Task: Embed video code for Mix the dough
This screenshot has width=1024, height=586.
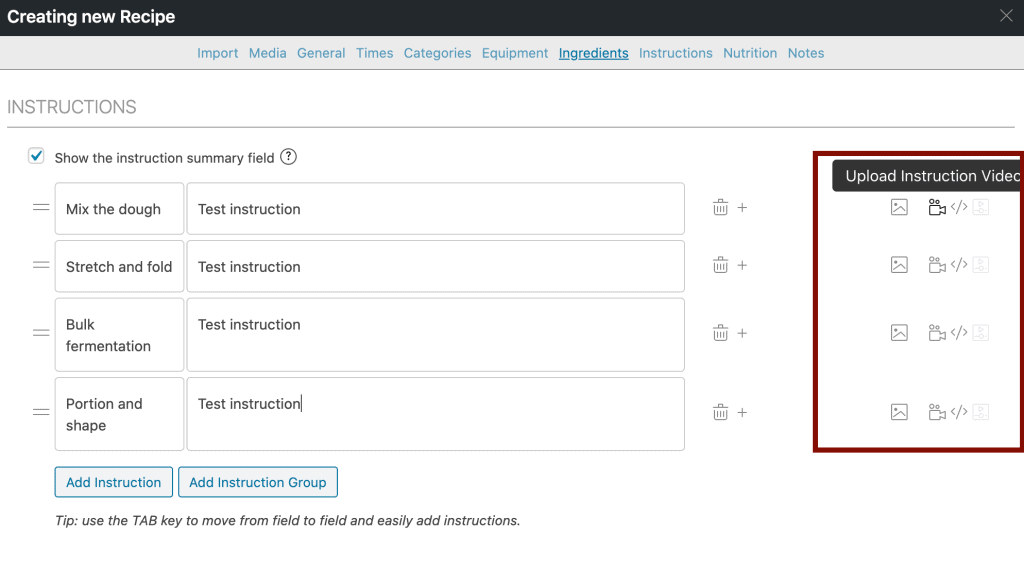Action: coord(959,207)
